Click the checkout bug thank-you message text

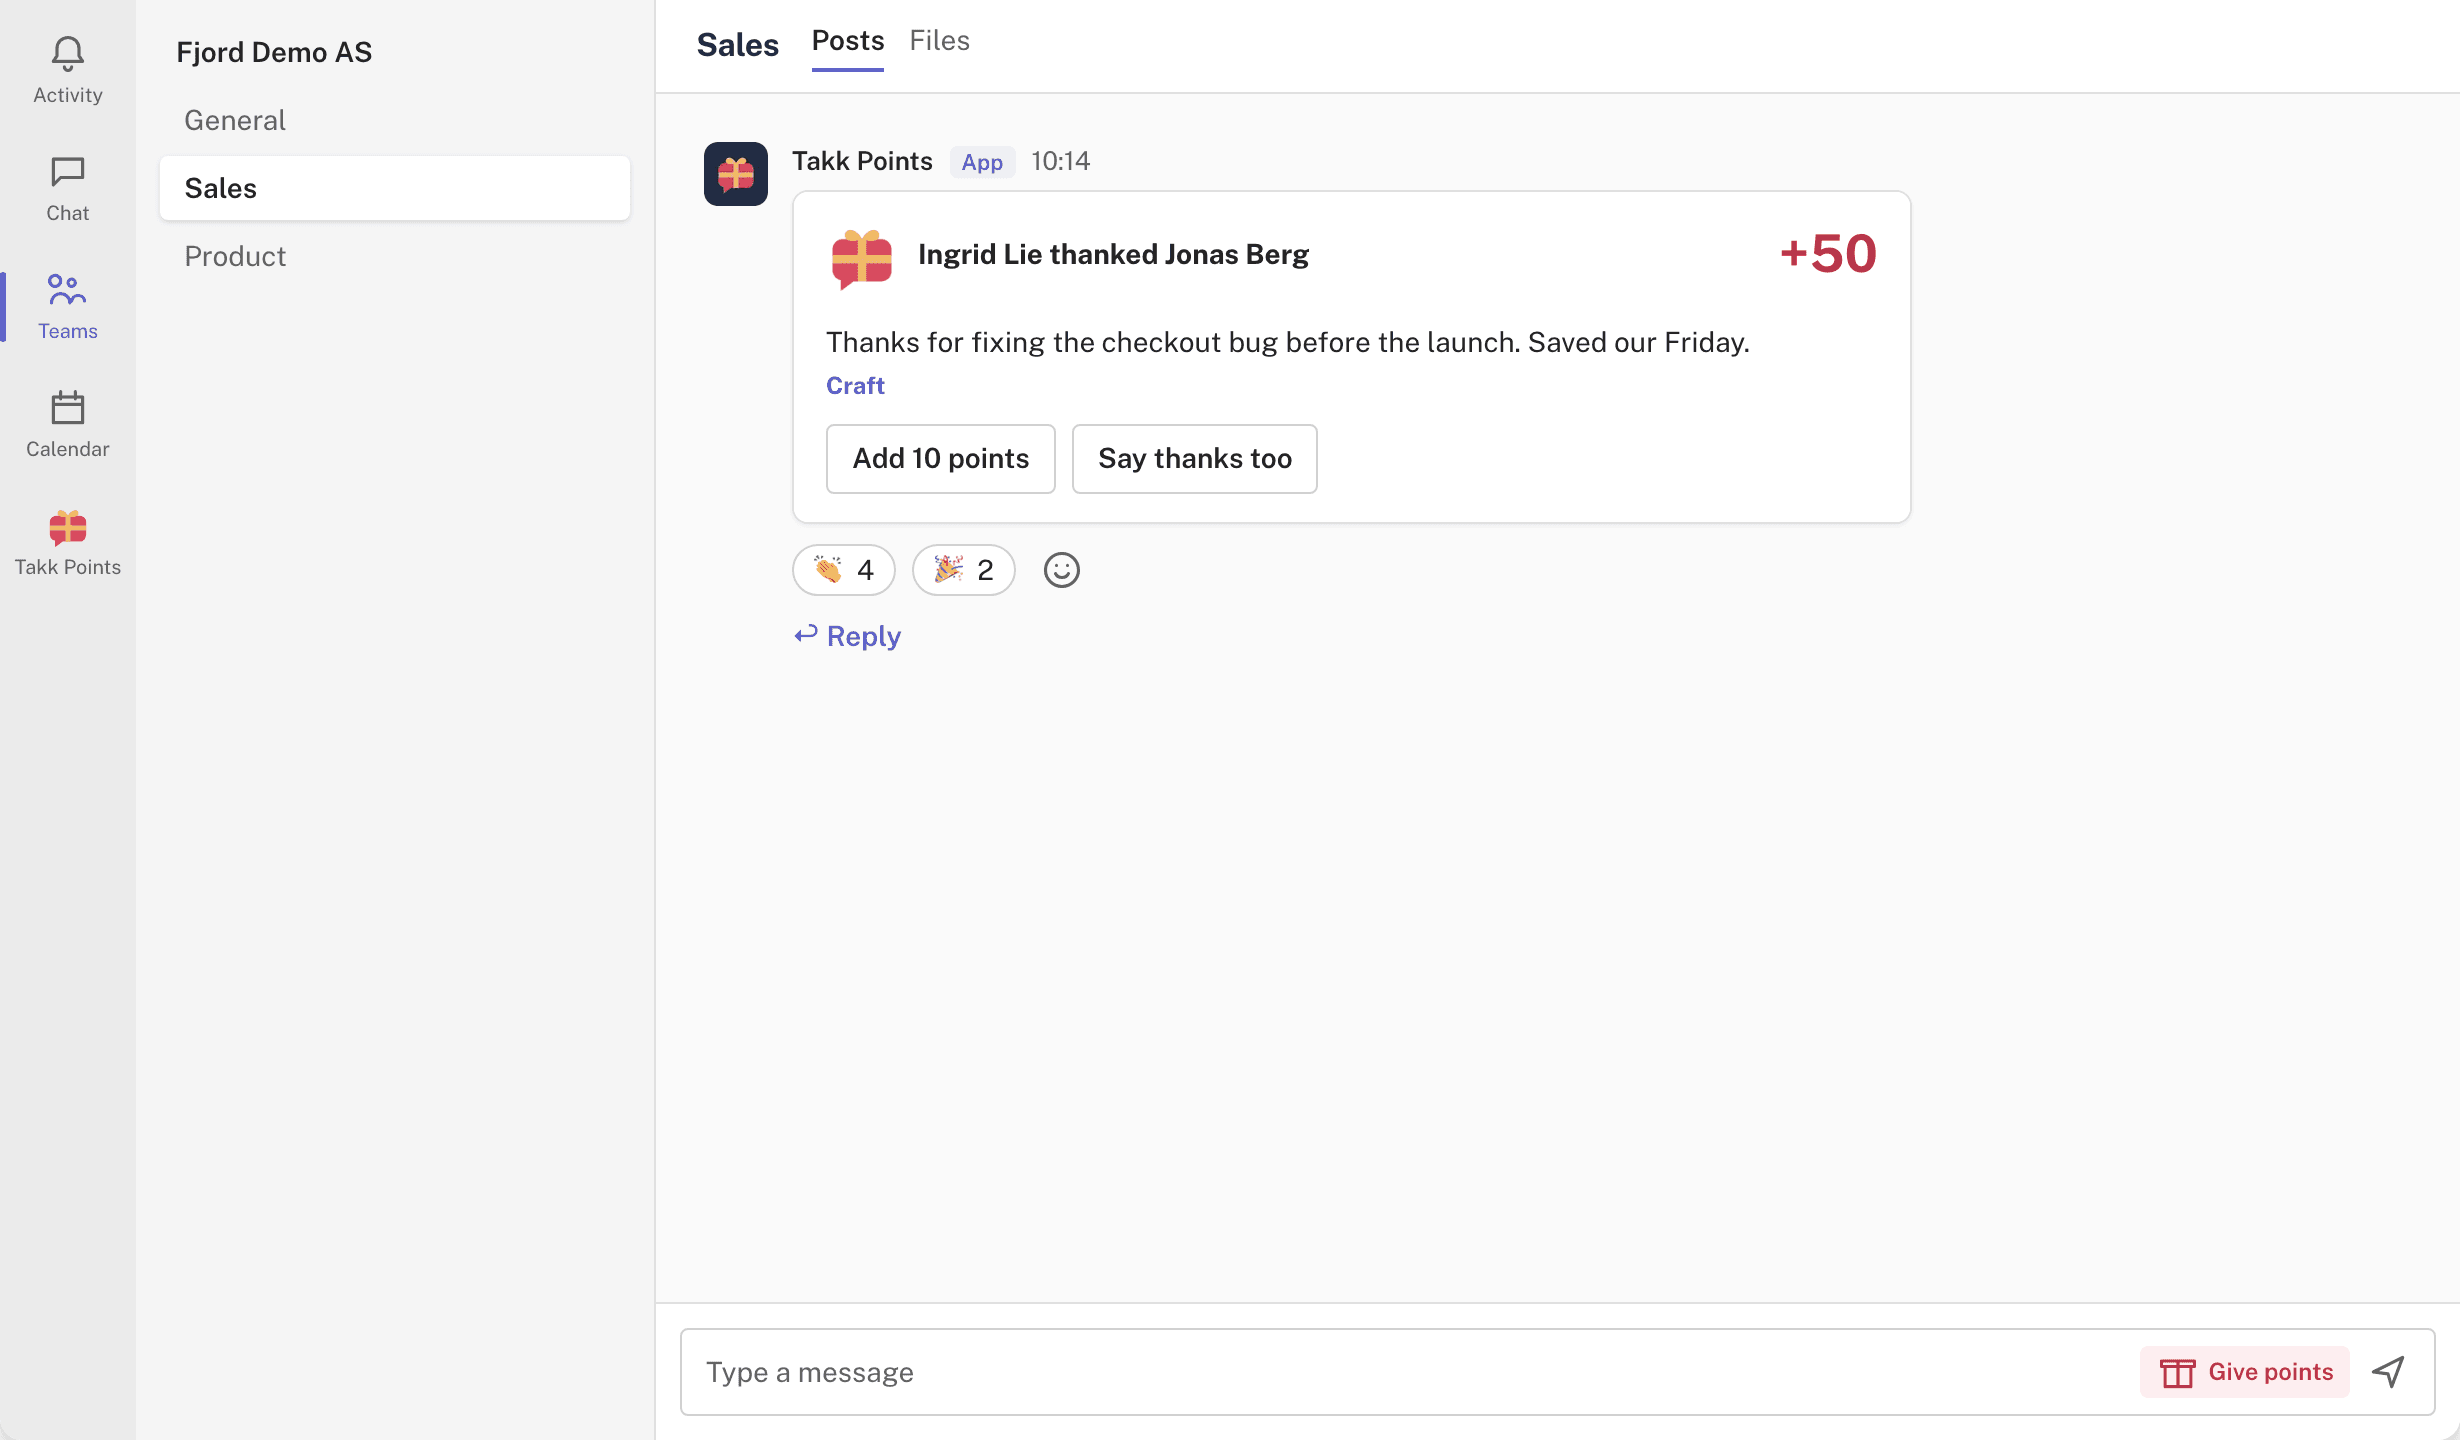pyautogui.click(x=1288, y=343)
